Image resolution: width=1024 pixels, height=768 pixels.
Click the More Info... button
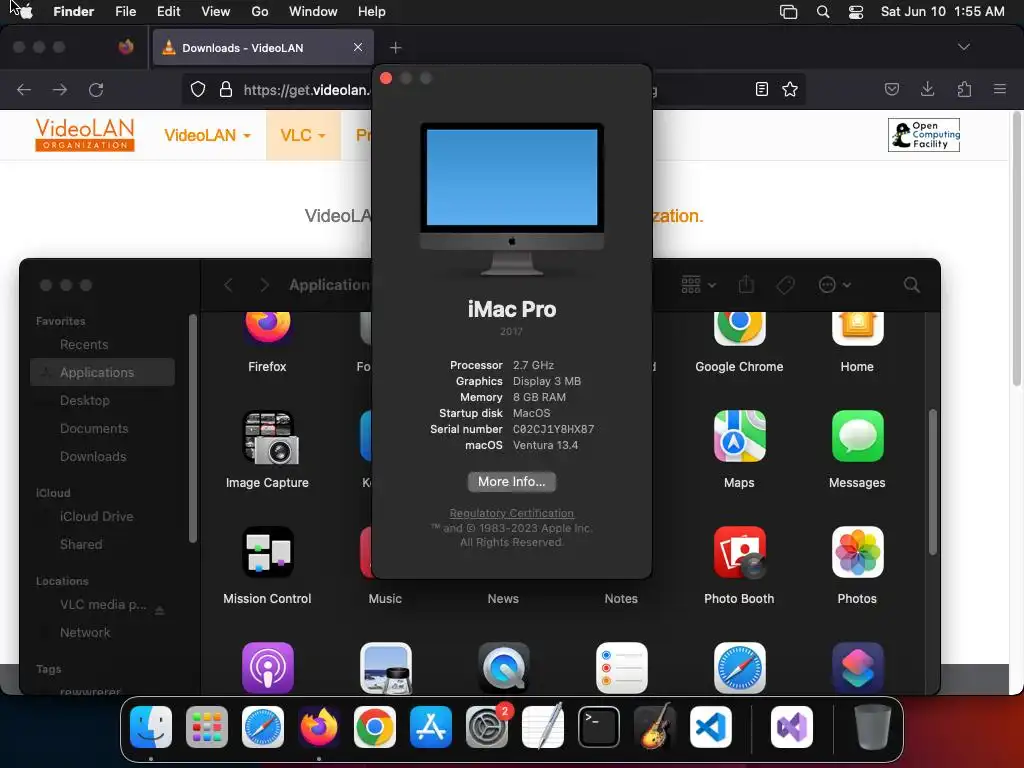[511, 481]
